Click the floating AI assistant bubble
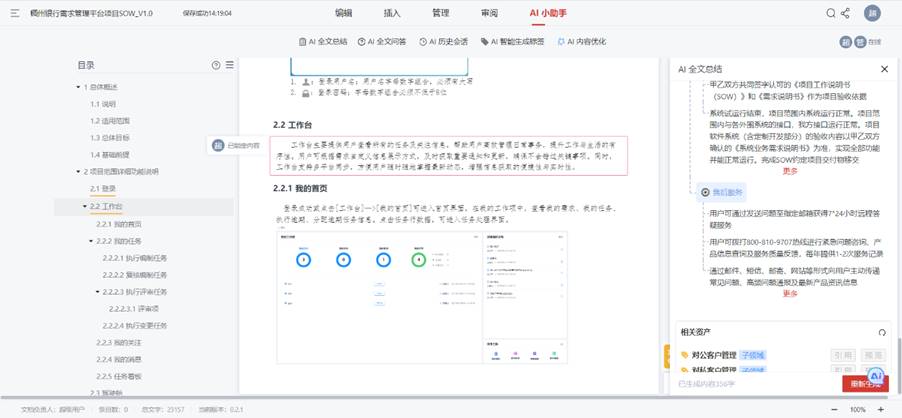 pyautogui.click(x=876, y=376)
